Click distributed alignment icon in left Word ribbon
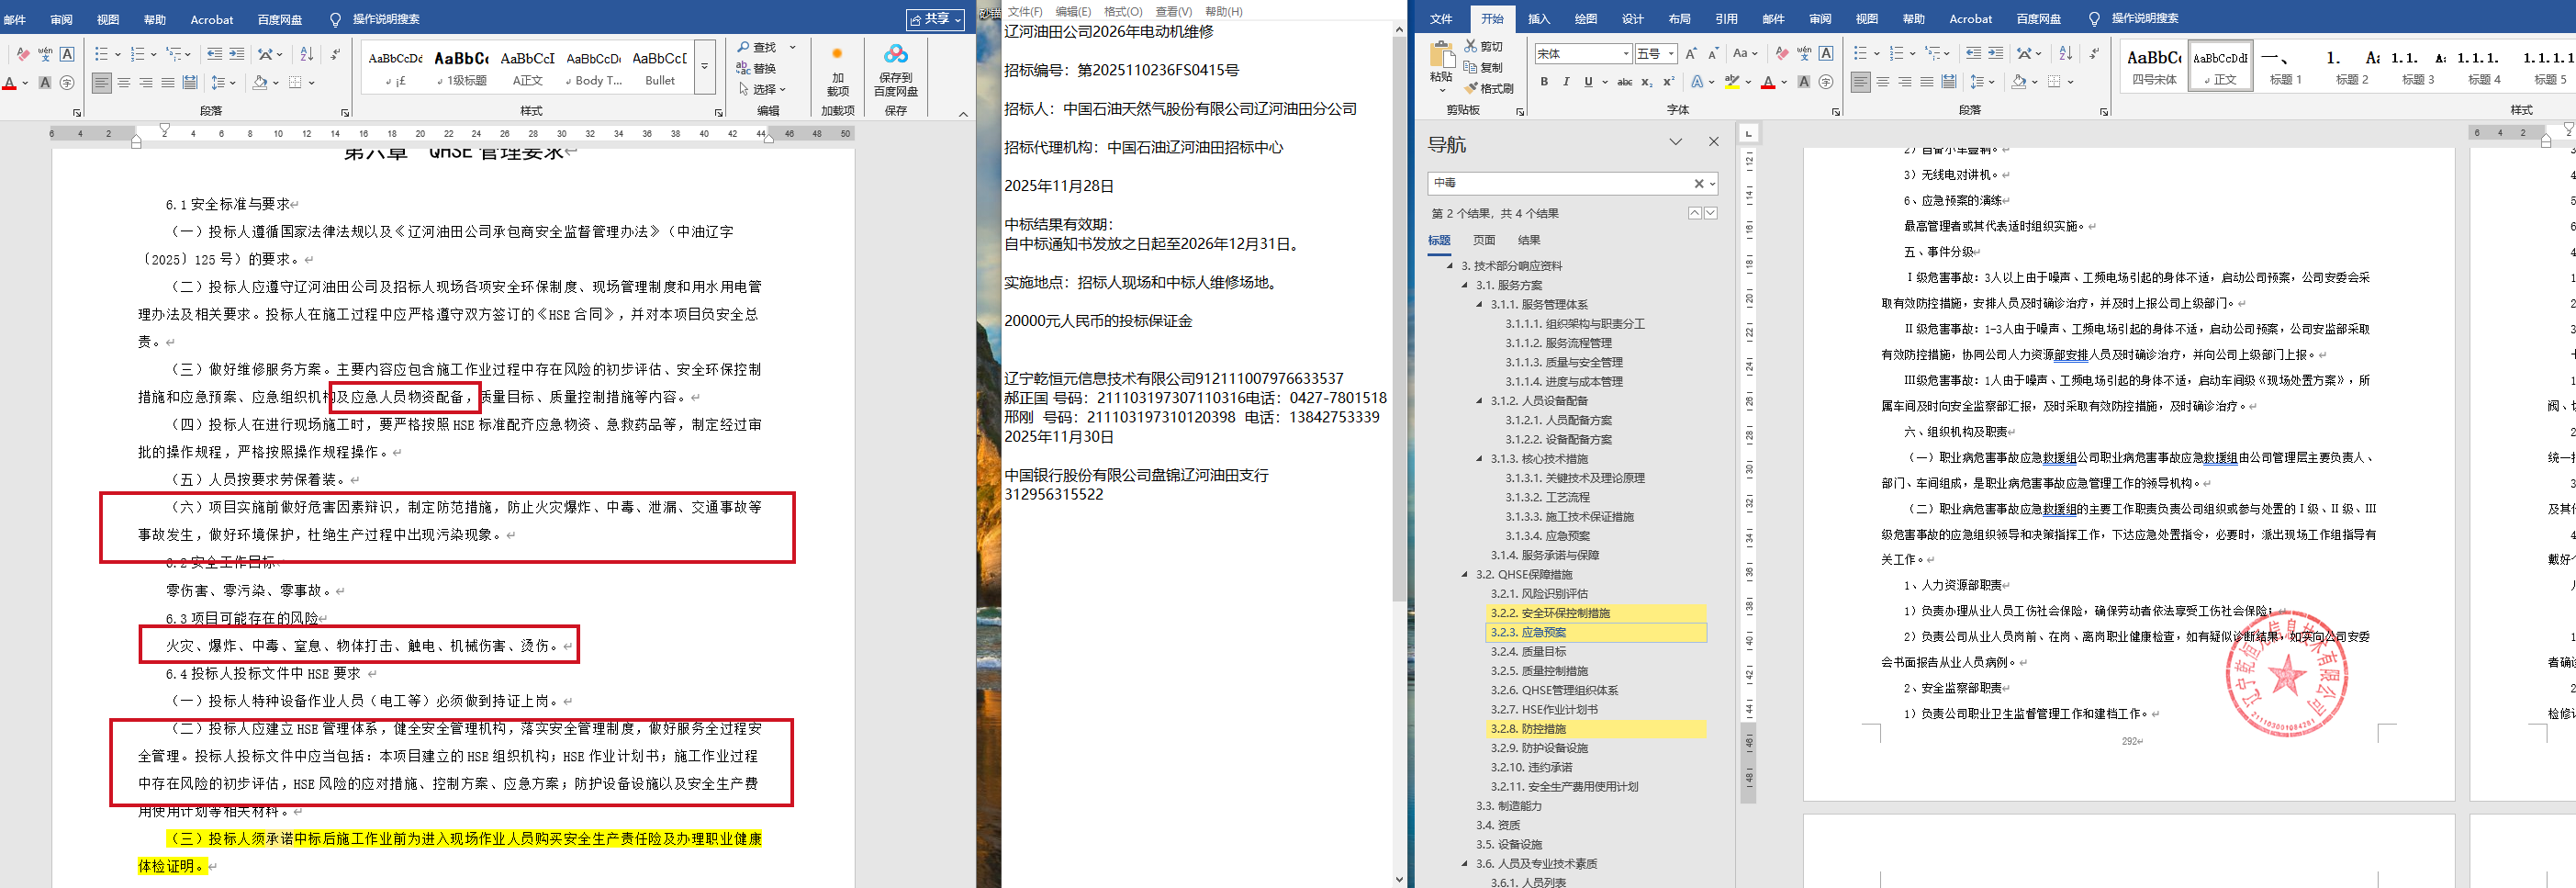2576x888 pixels. point(190,83)
